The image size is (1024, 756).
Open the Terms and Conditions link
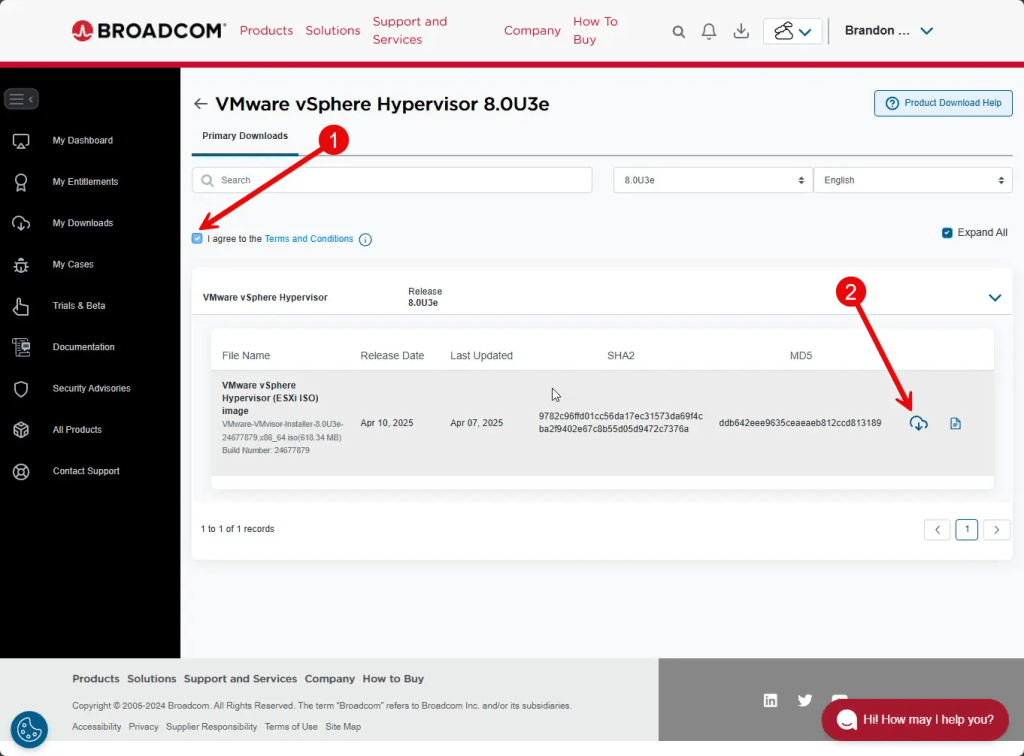(x=309, y=239)
